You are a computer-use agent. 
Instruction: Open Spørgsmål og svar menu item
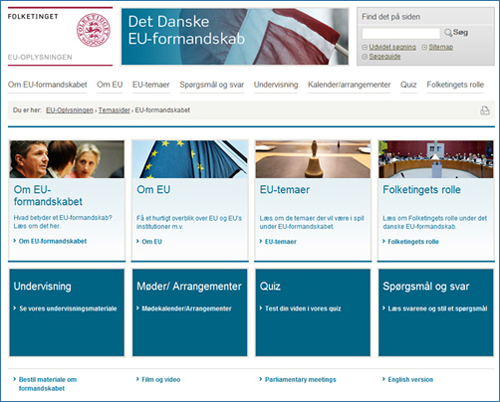coord(212,85)
